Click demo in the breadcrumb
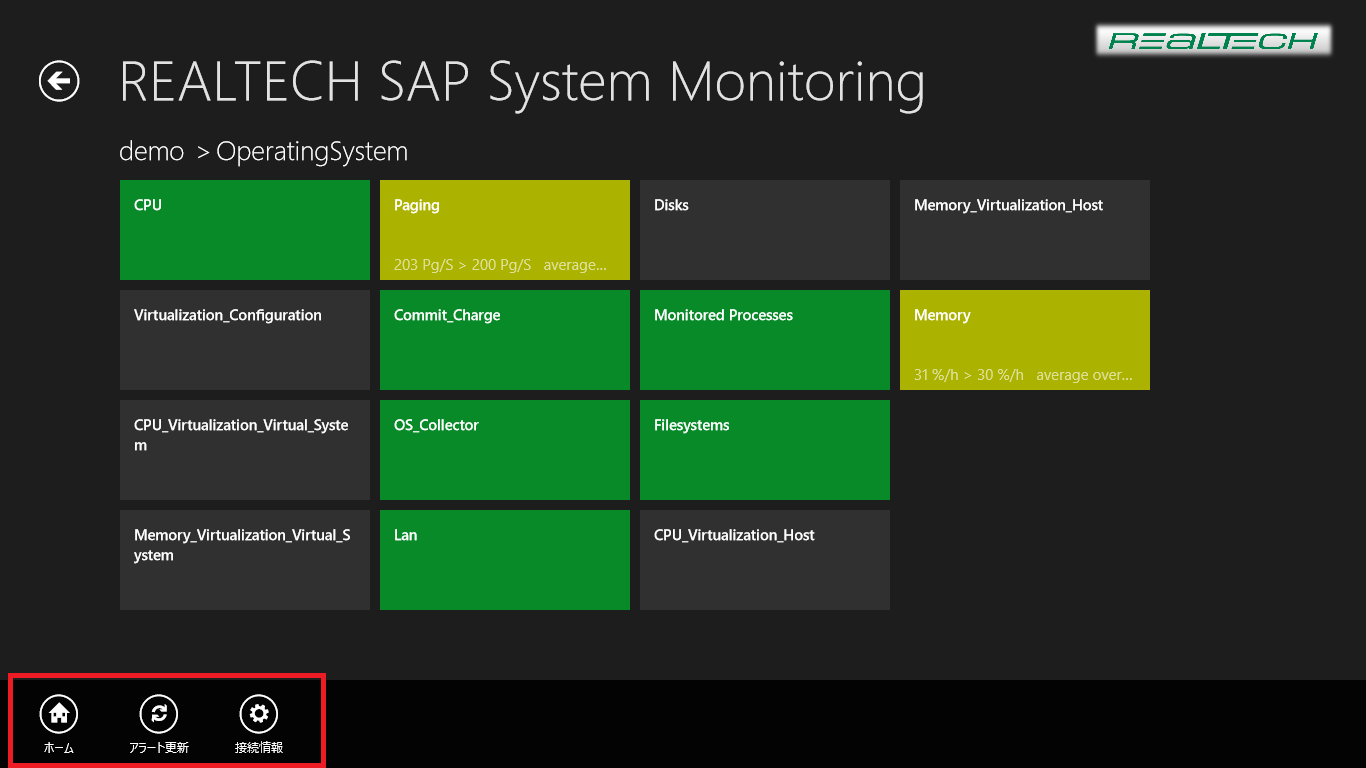This screenshot has width=1366, height=768. [x=152, y=152]
